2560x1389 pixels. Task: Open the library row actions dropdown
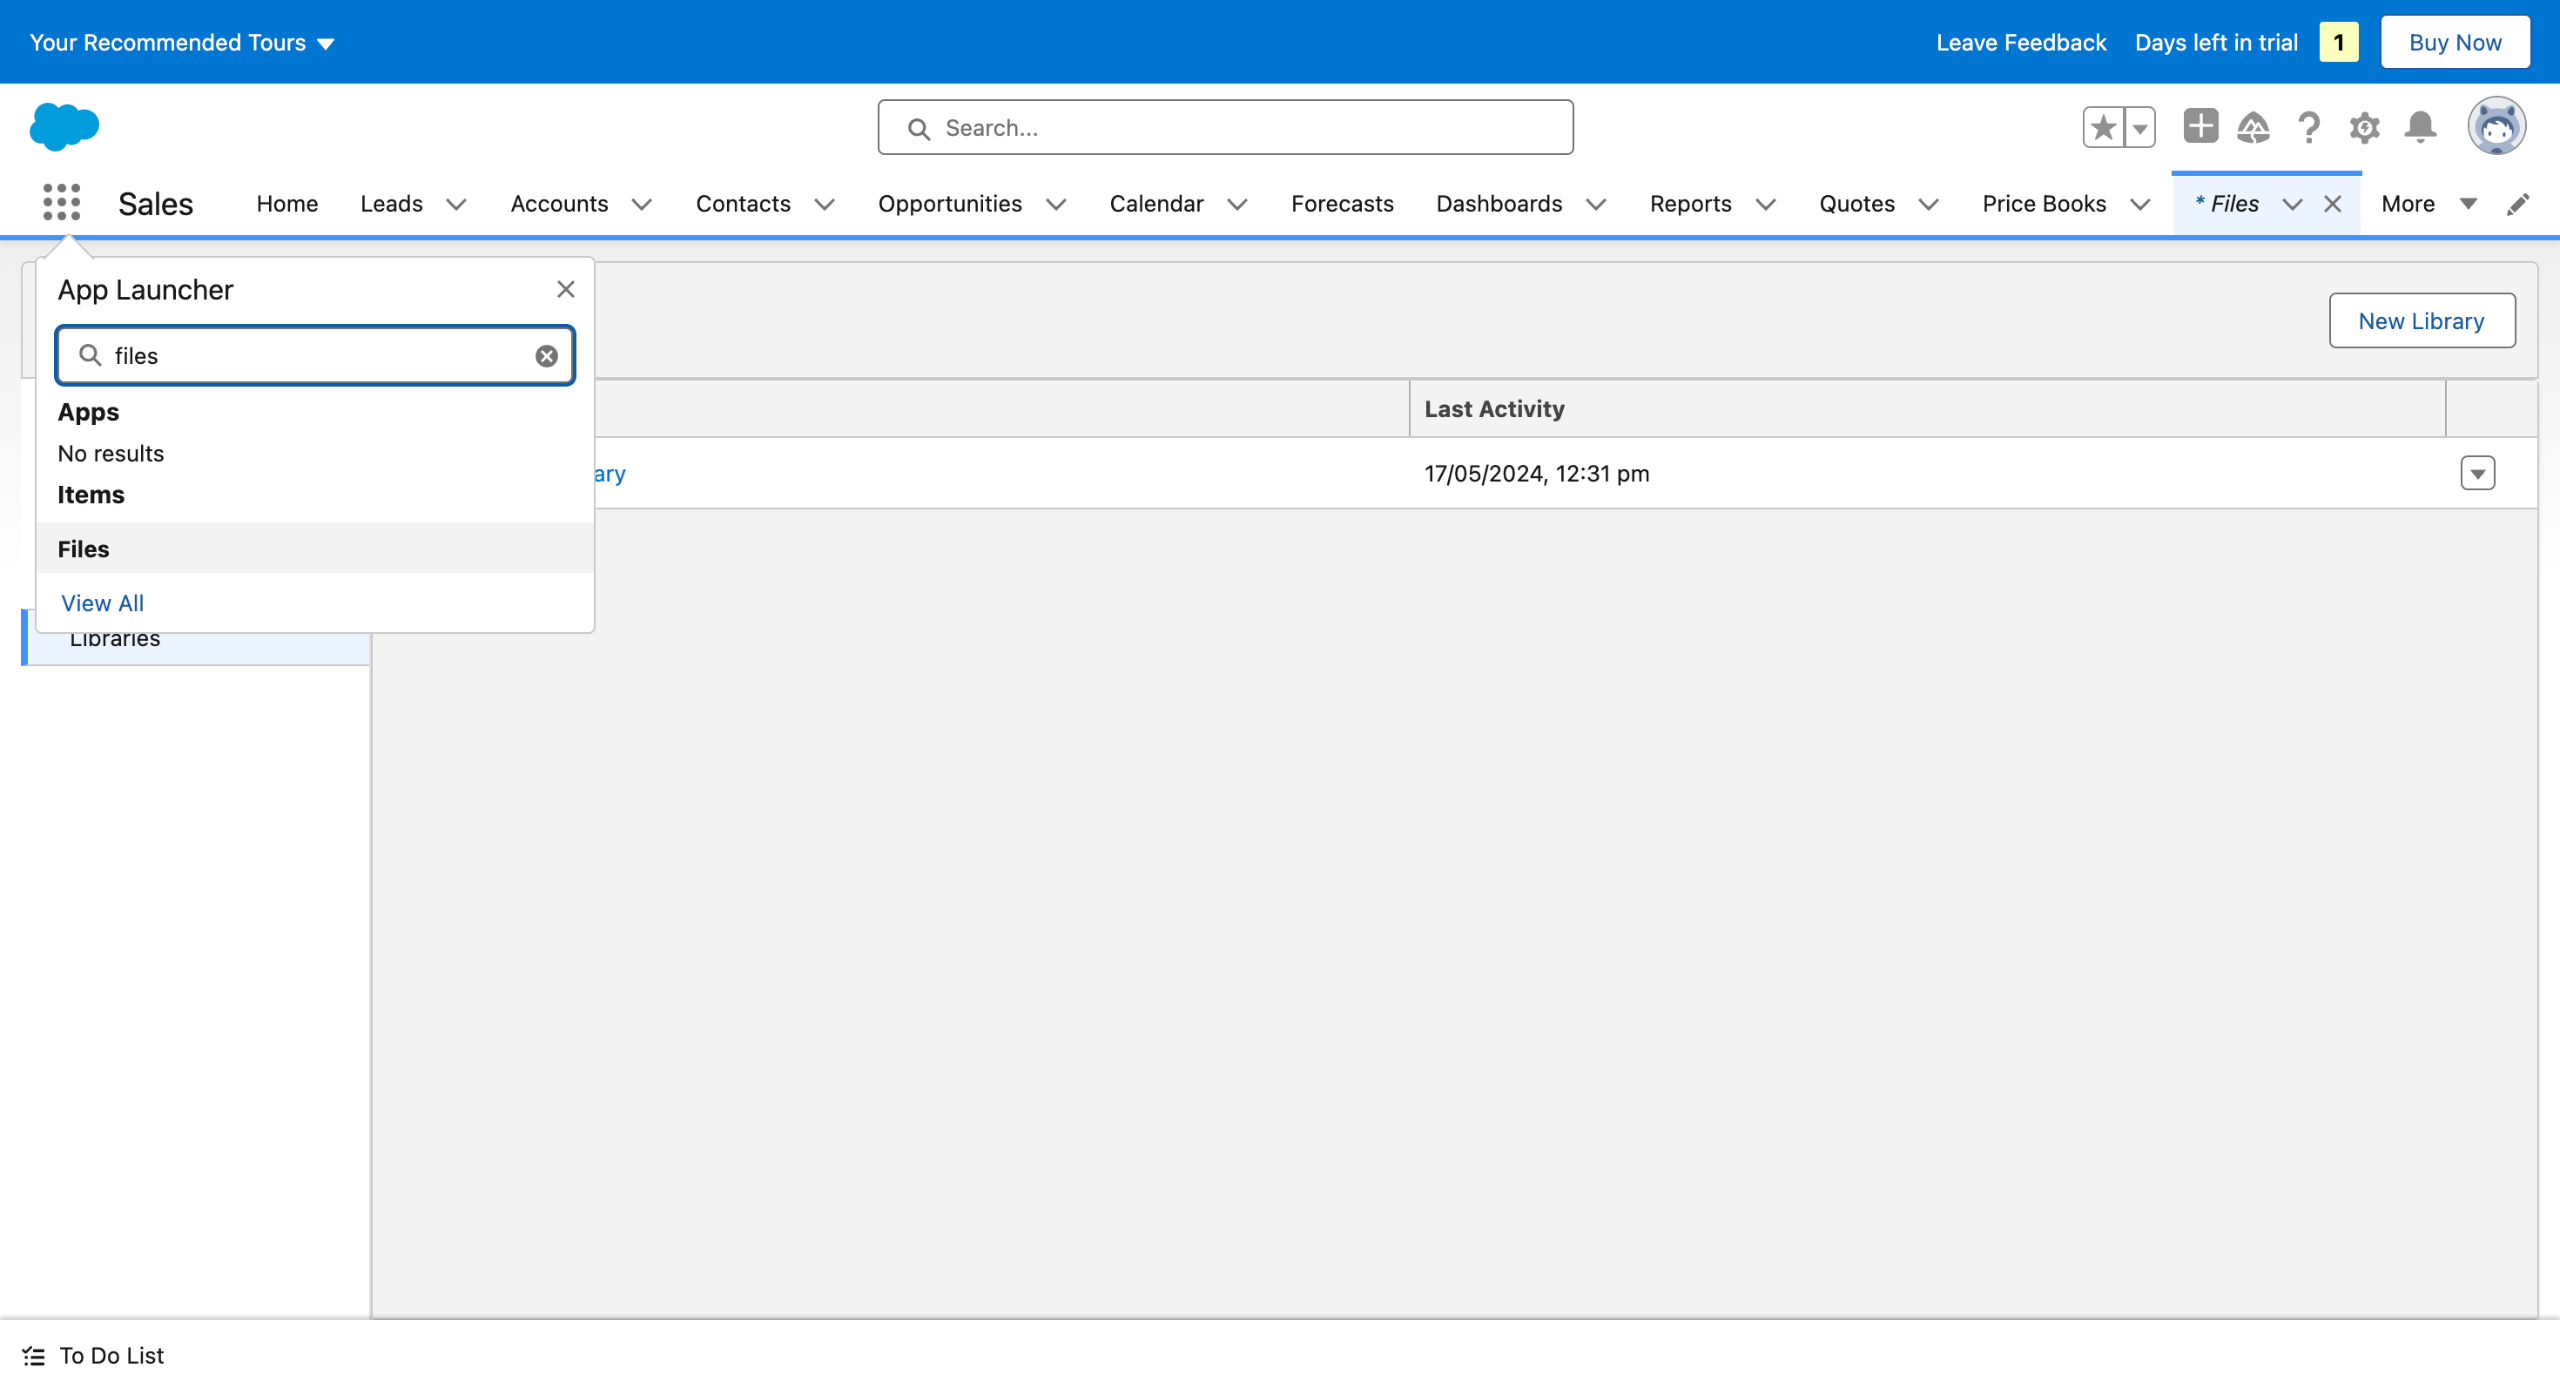pos(2478,473)
